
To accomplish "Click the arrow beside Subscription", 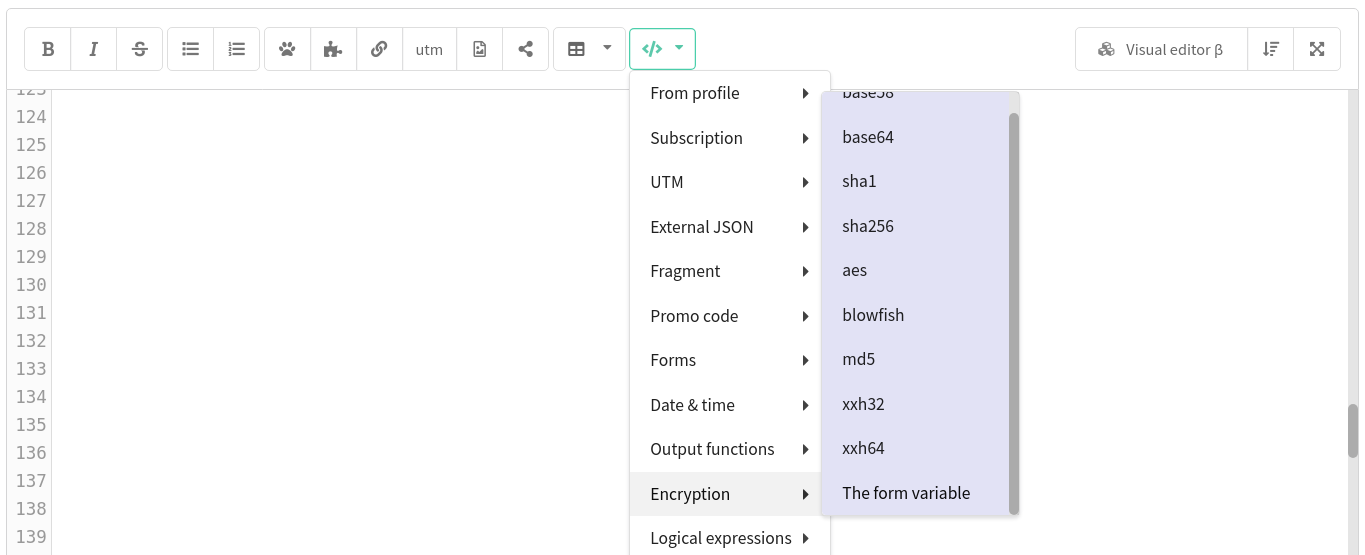I will (805, 138).
